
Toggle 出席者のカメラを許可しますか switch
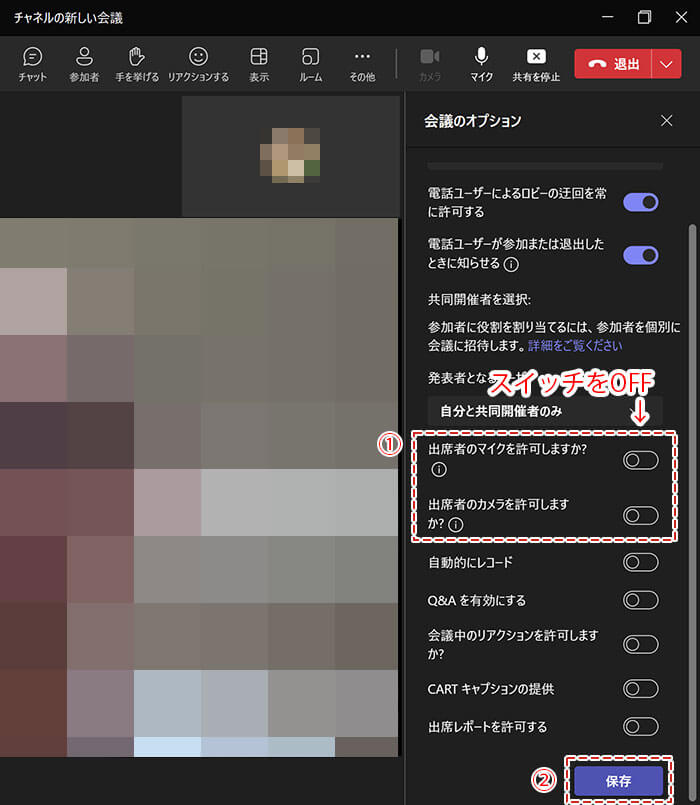coord(641,515)
